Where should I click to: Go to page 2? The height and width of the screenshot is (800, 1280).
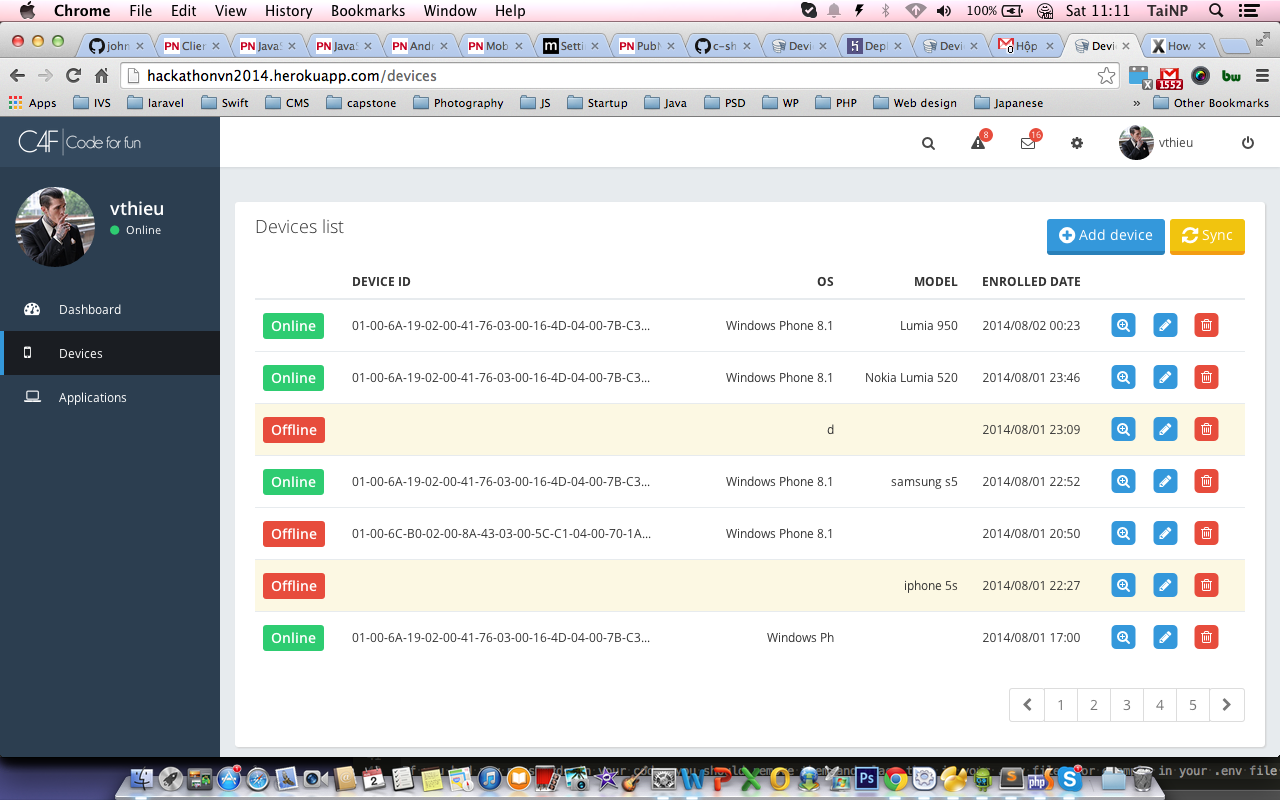[x=1094, y=705]
